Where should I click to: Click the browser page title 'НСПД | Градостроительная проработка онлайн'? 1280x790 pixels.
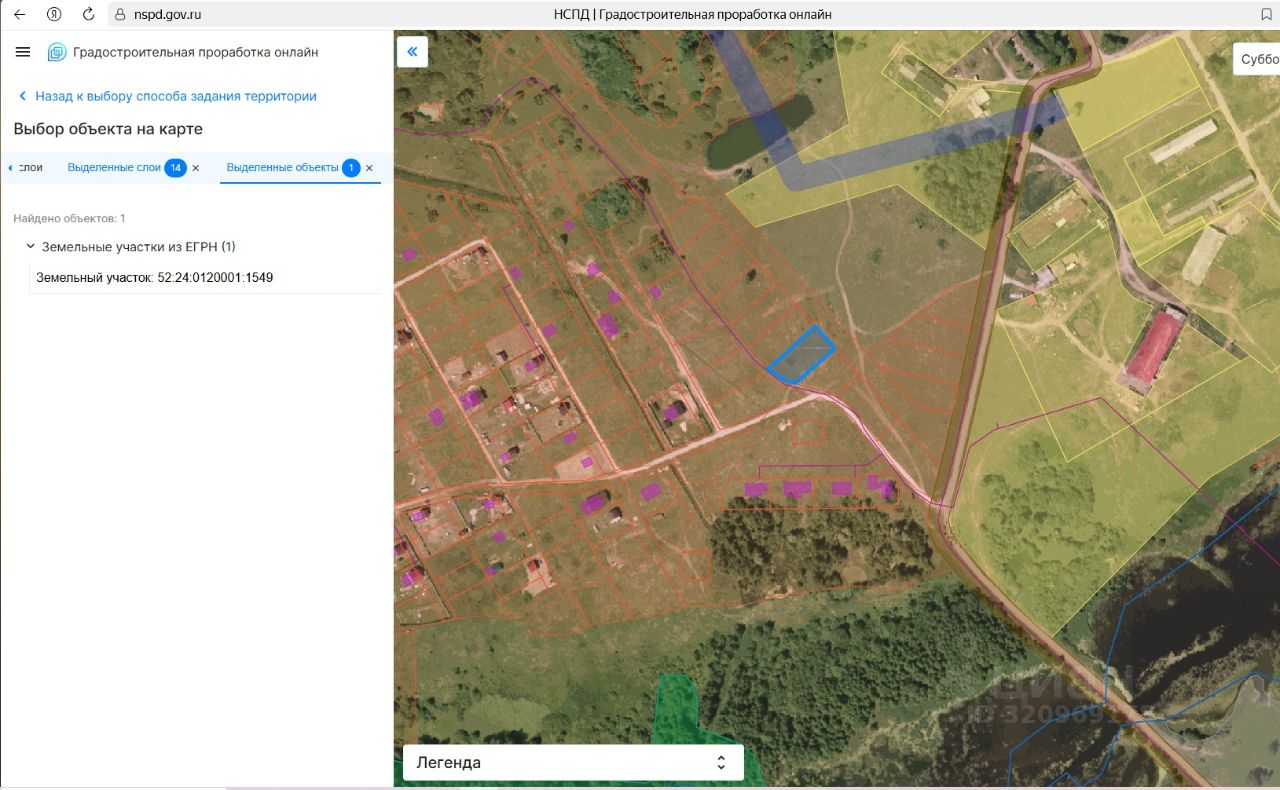coord(692,14)
